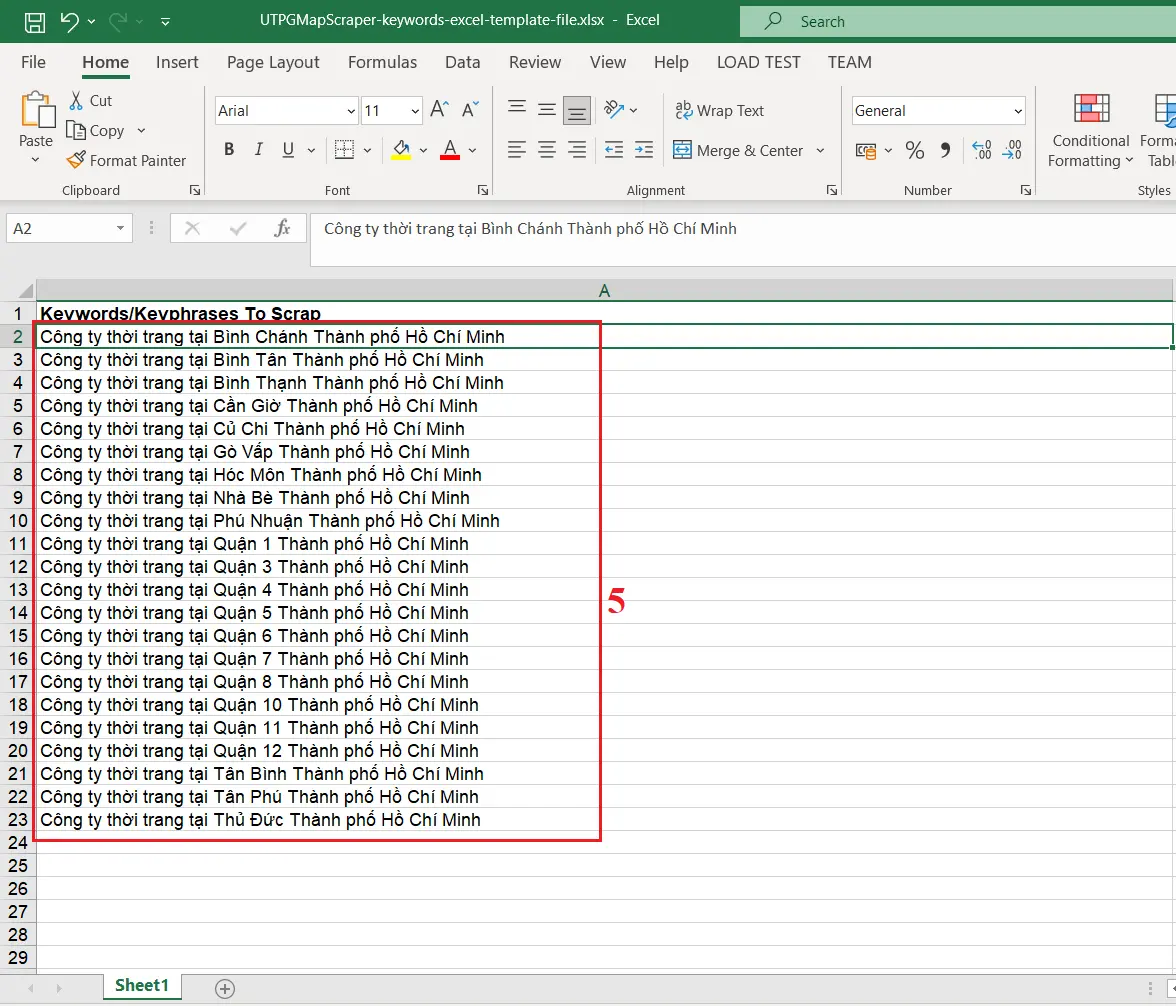This screenshot has width=1176, height=1006.
Task: Open the Name Box dropdown arrow
Action: (x=120, y=228)
